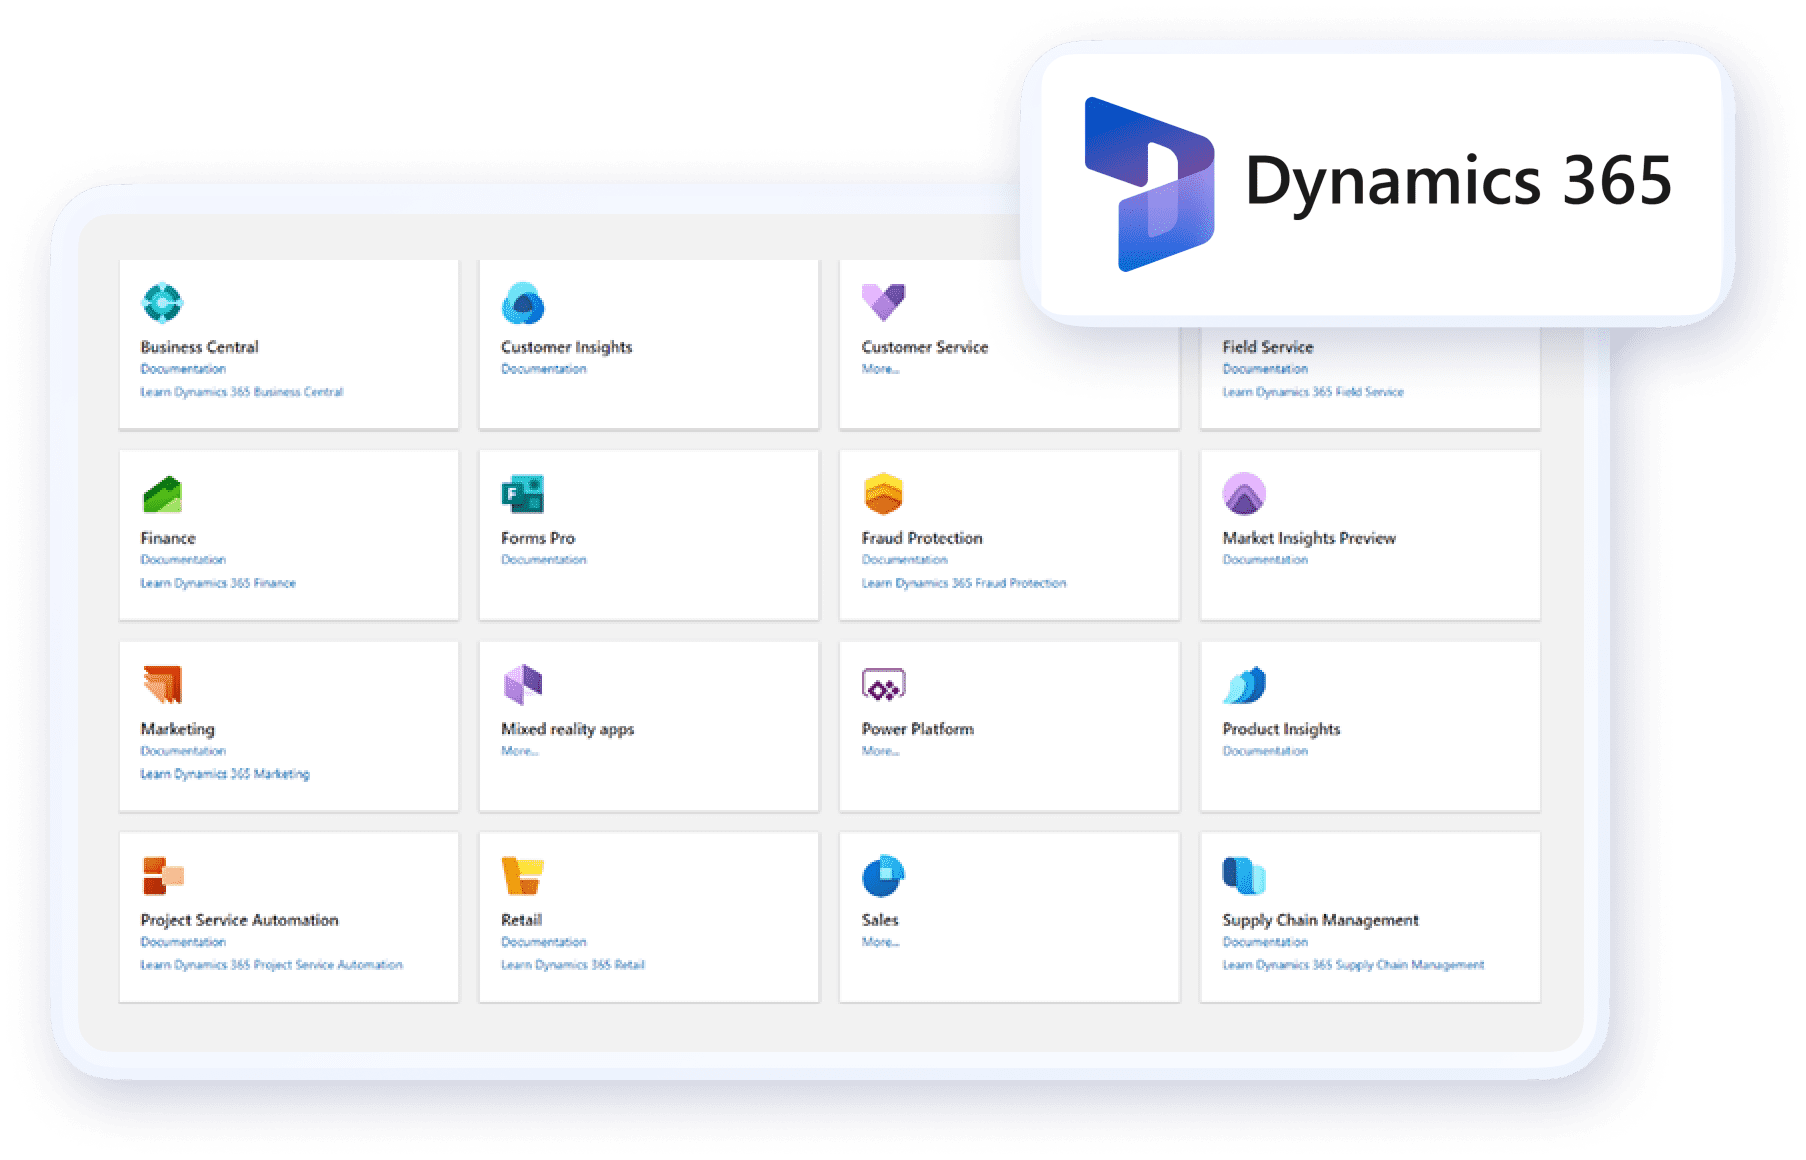The image size is (1806, 1160).
Task: Click the Forms Pro icon
Action: [523, 493]
